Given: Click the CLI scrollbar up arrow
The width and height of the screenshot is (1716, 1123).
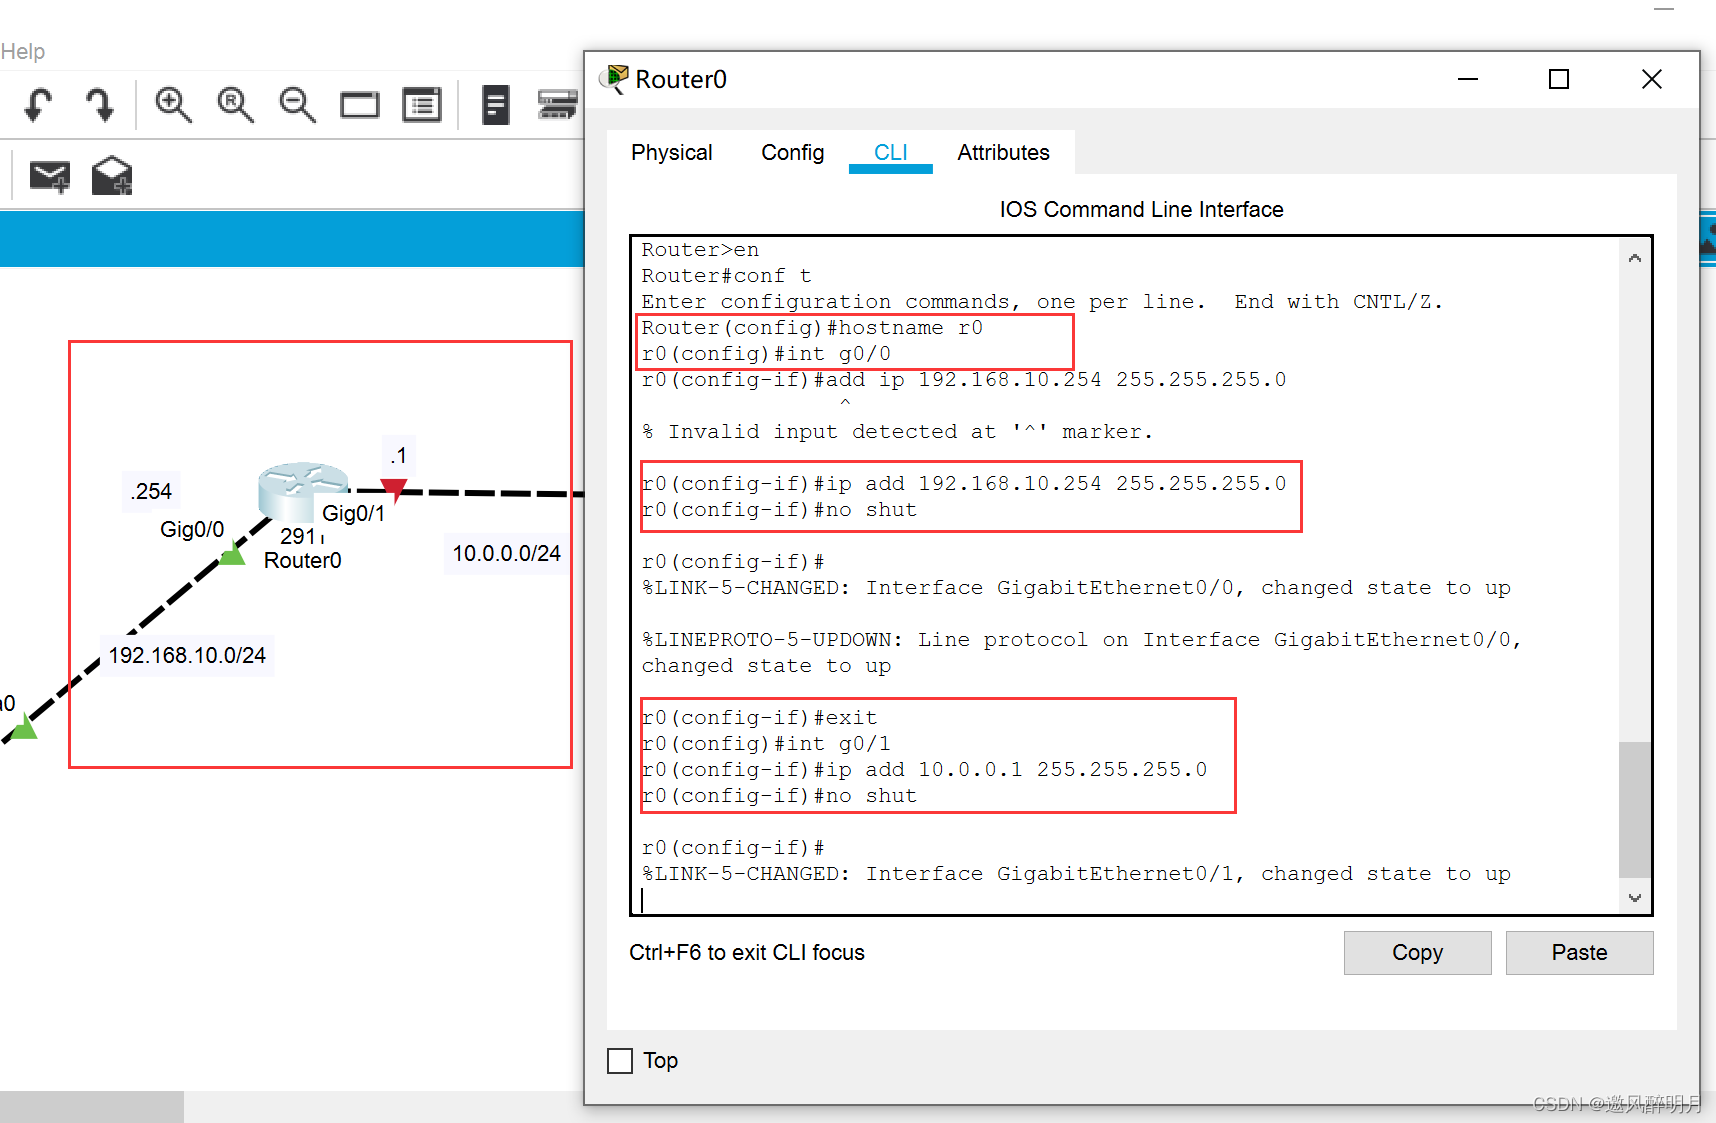Looking at the screenshot, I should [1635, 258].
